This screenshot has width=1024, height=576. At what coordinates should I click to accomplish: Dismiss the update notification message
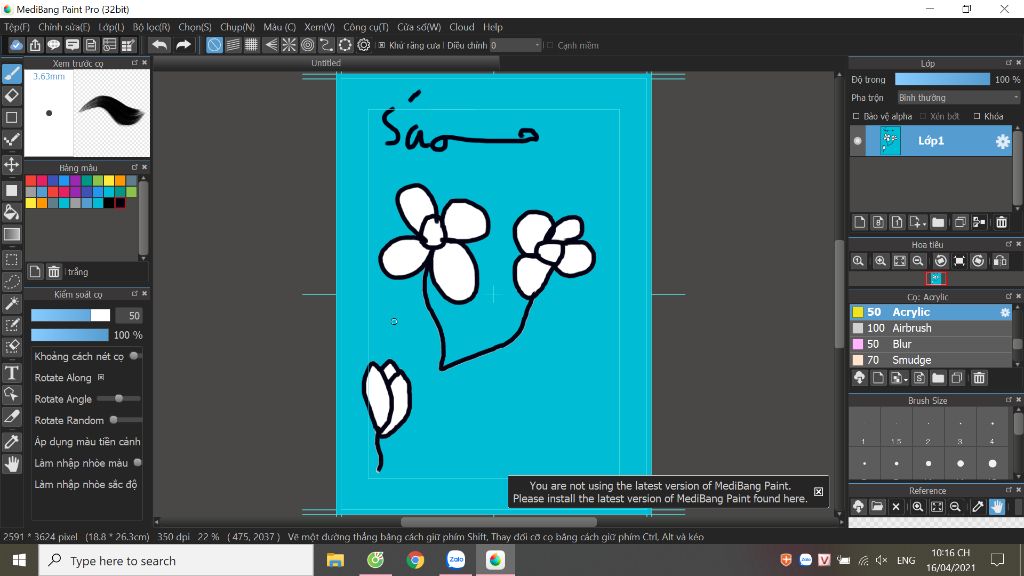[x=818, y=492]
